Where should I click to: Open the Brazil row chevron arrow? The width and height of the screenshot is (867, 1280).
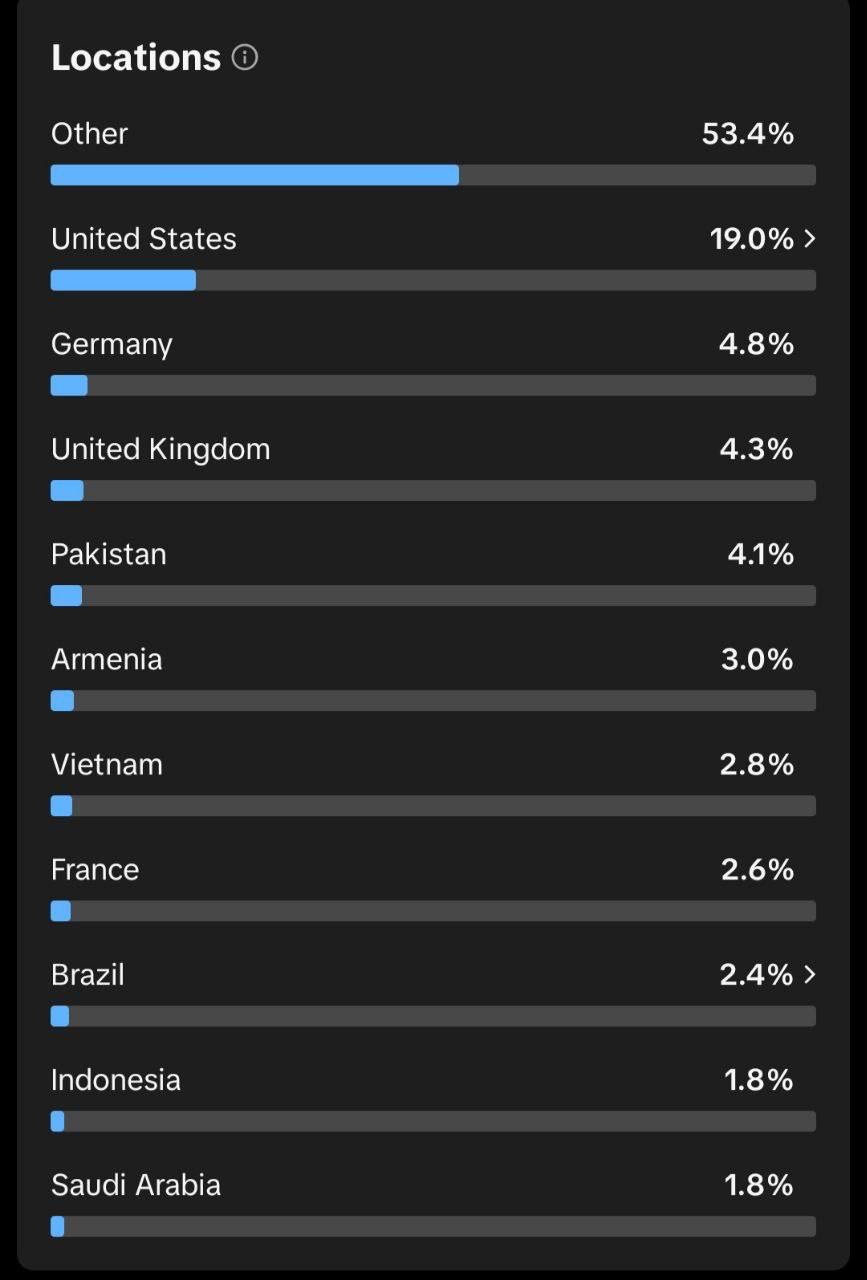[x=810, y=974]
